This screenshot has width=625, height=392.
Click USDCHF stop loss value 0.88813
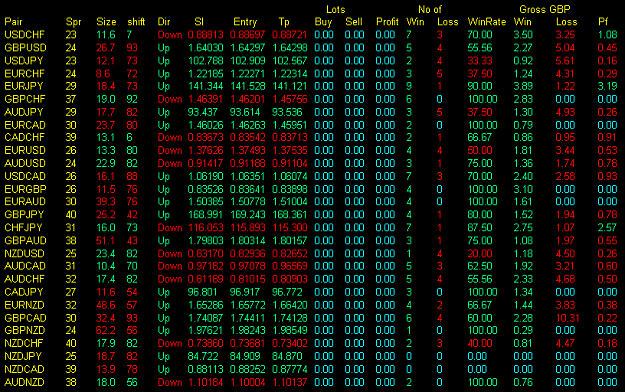[205, 35]
